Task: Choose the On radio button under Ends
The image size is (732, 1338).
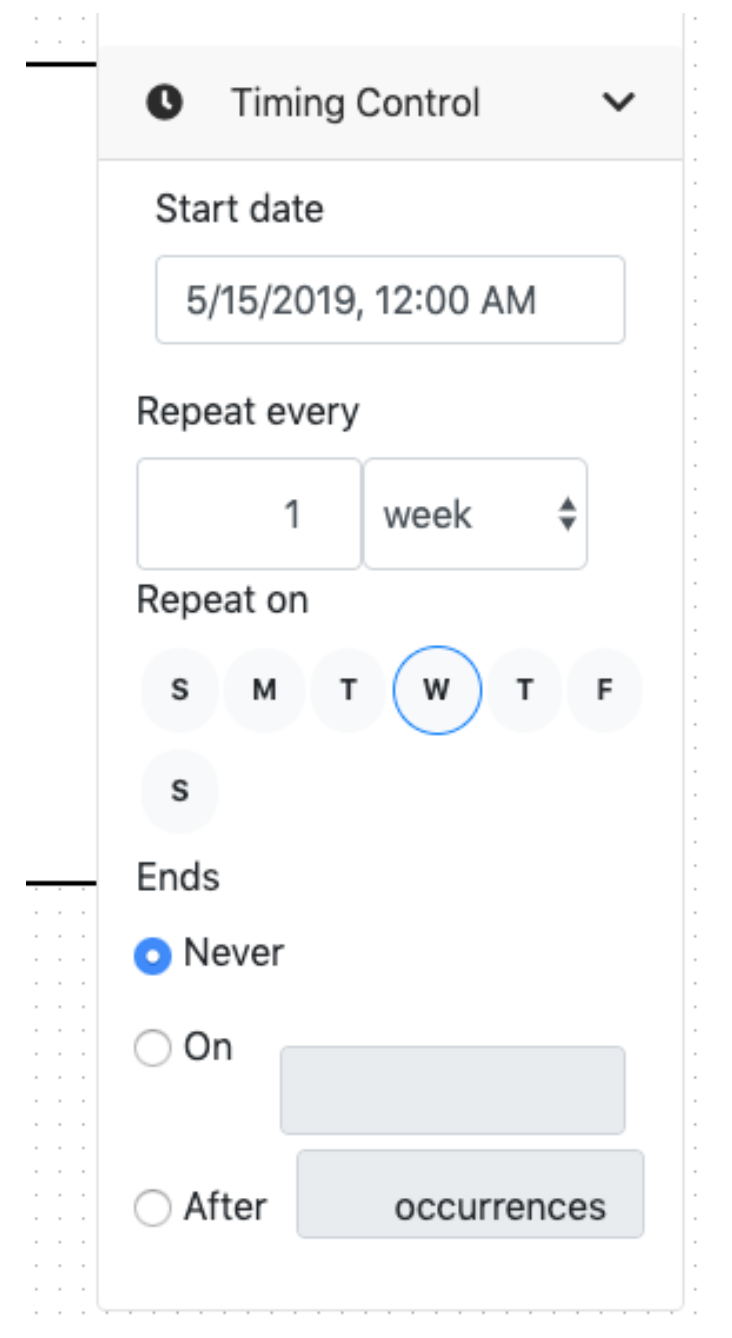Action: (x=152, y=1047)
